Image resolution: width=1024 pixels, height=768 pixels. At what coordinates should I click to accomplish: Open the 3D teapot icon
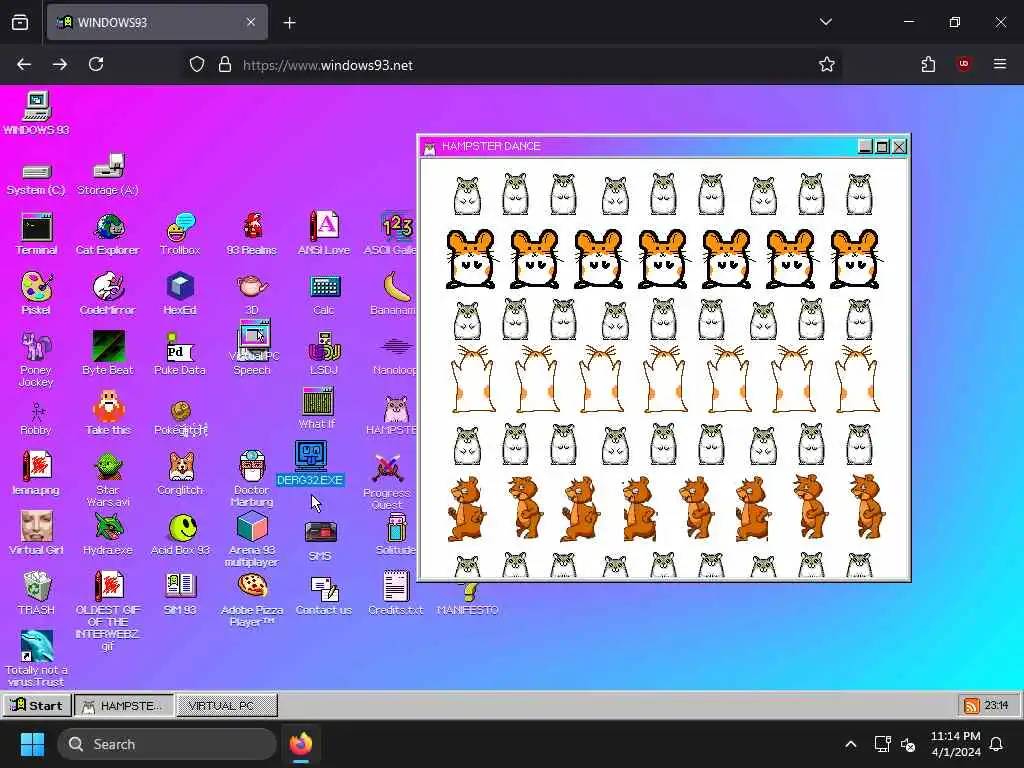[x=252, y=294]
